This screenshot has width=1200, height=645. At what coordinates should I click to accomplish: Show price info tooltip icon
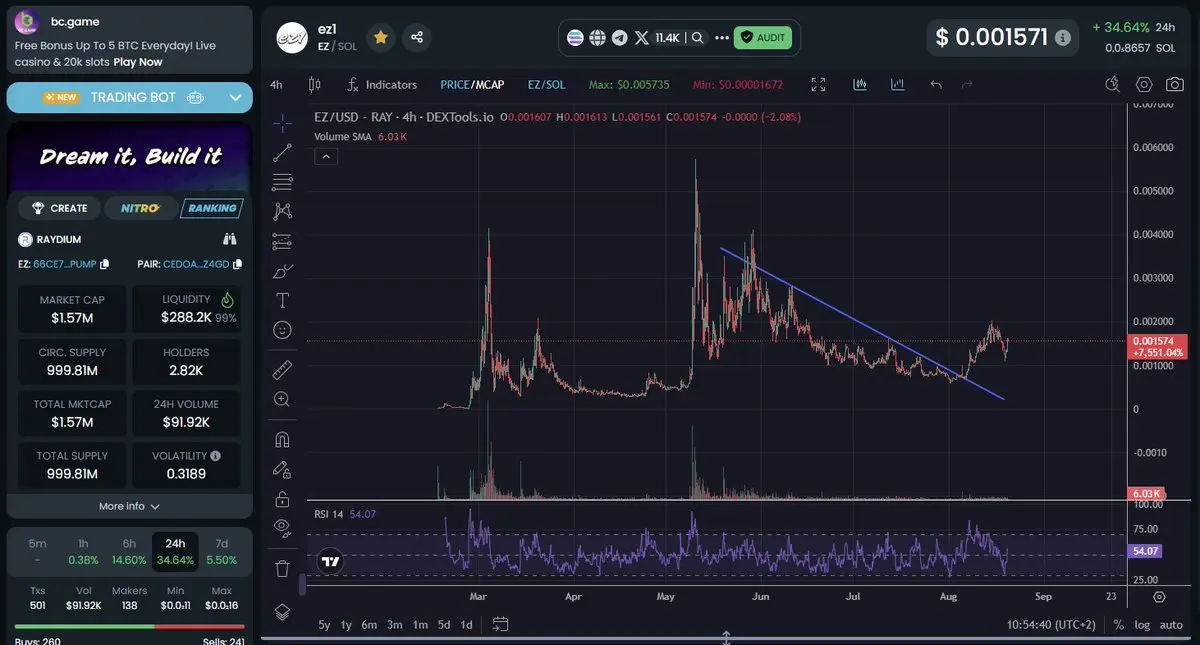pyautogui.click(x=1063, y=38)
